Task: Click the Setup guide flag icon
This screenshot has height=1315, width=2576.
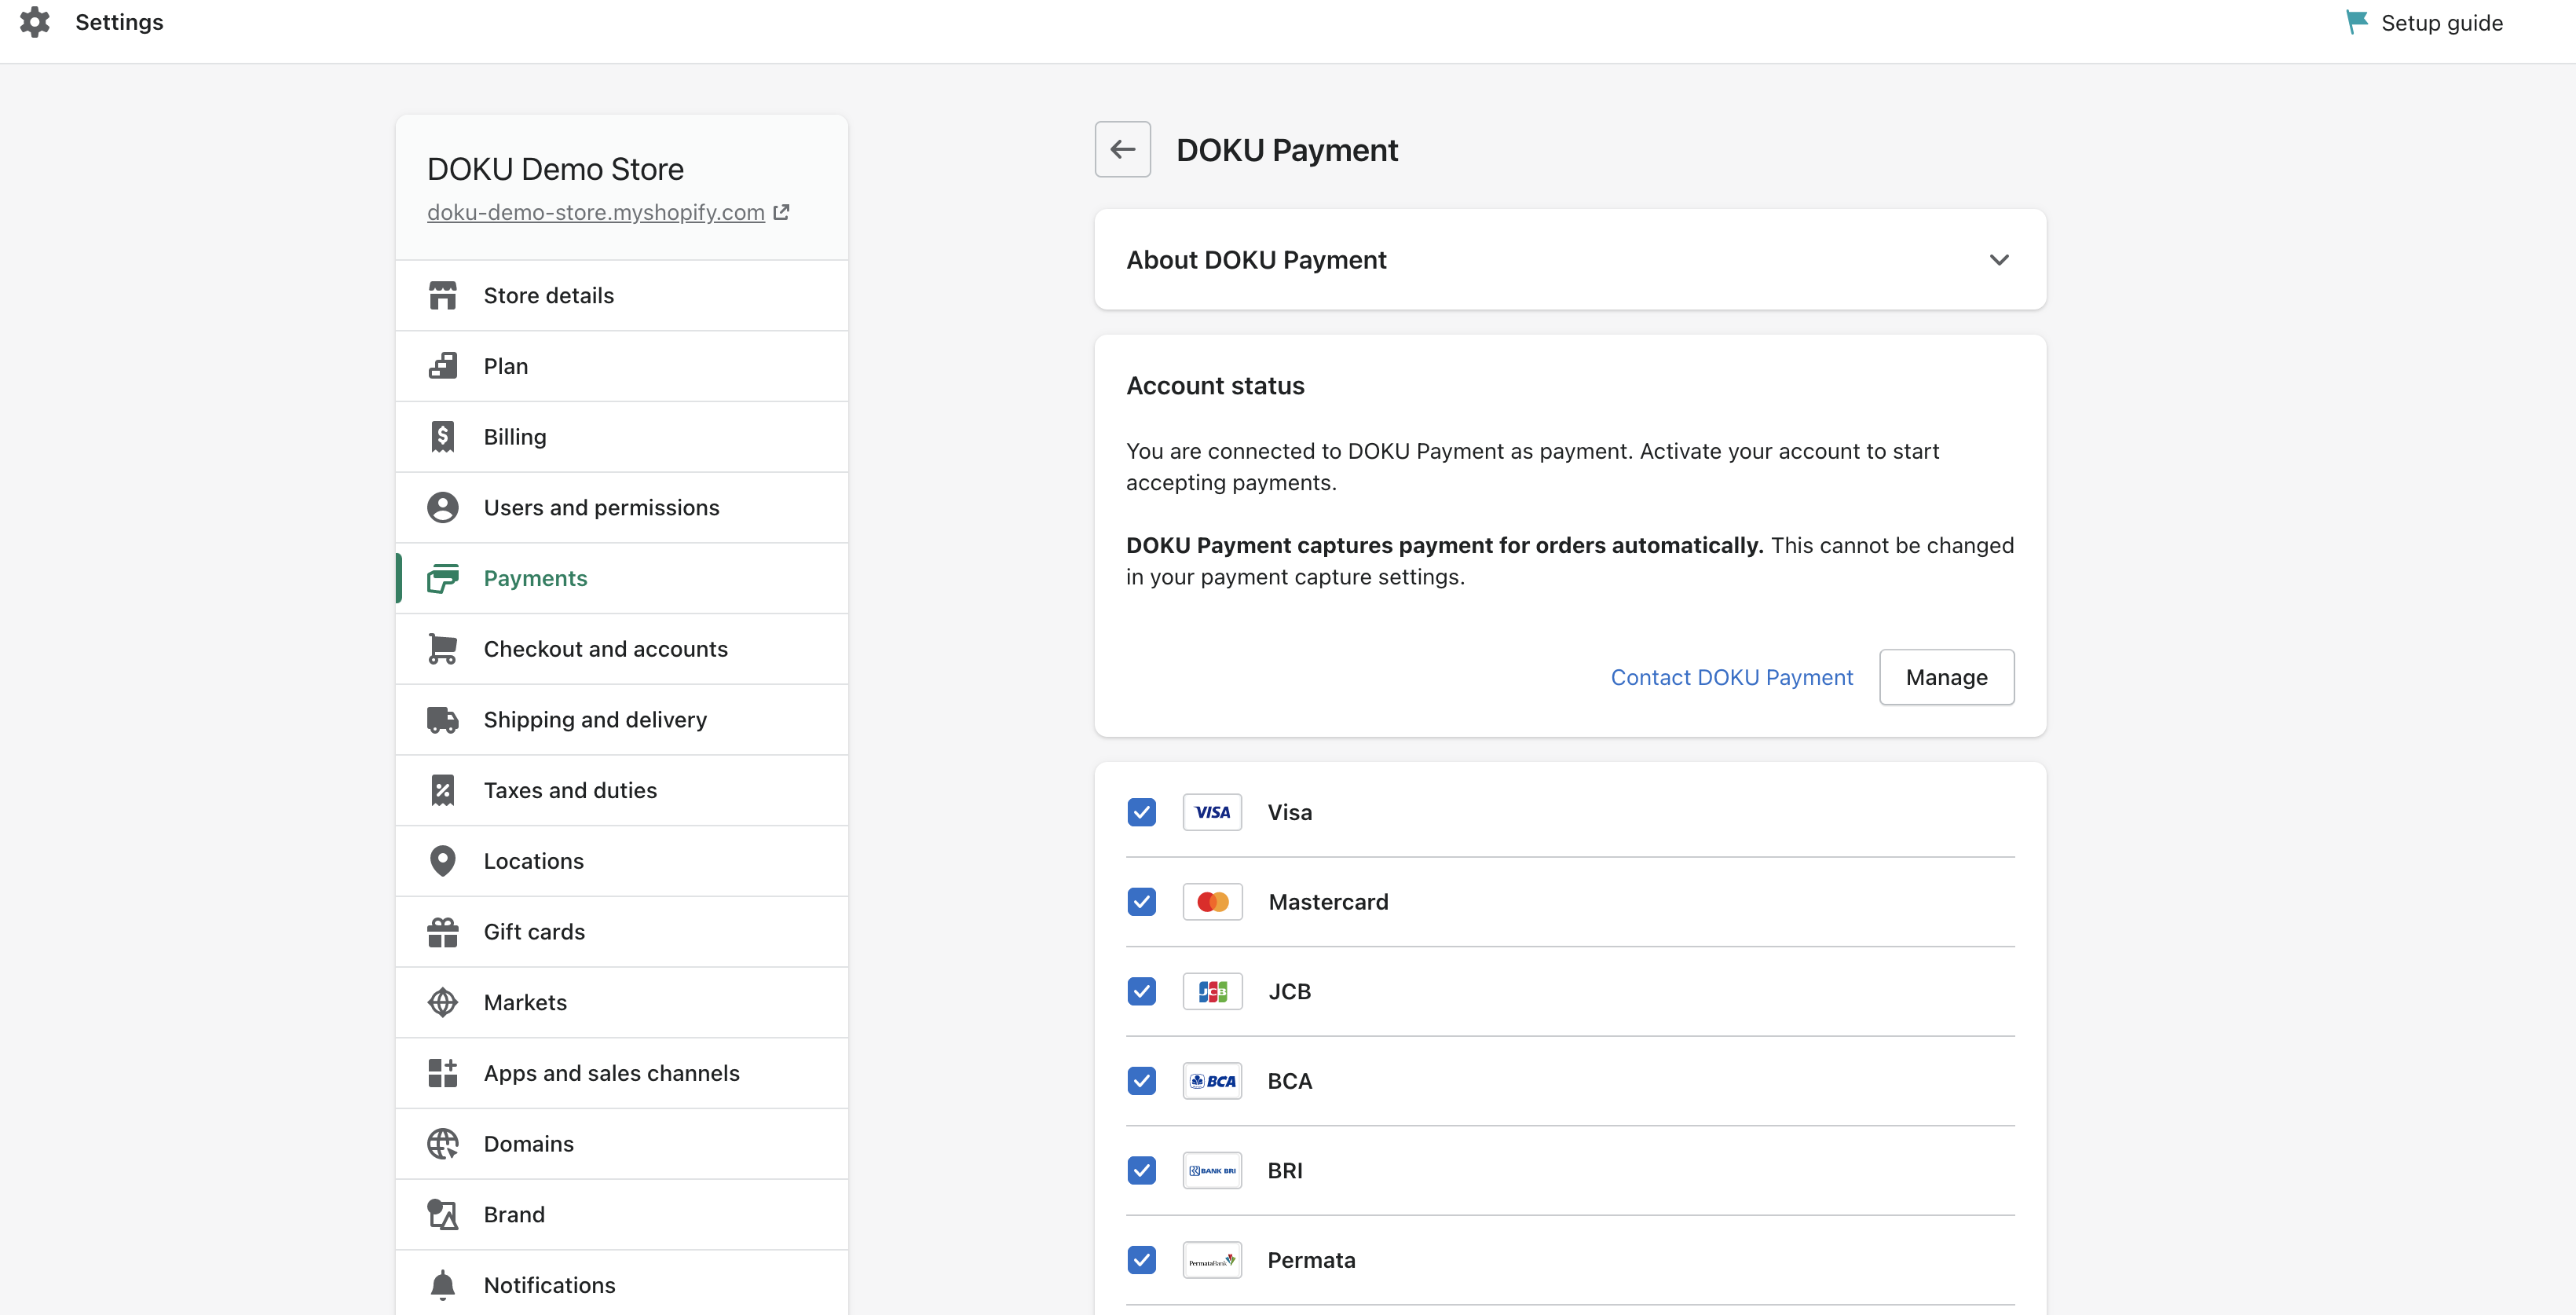Action: click(2357, 22)
